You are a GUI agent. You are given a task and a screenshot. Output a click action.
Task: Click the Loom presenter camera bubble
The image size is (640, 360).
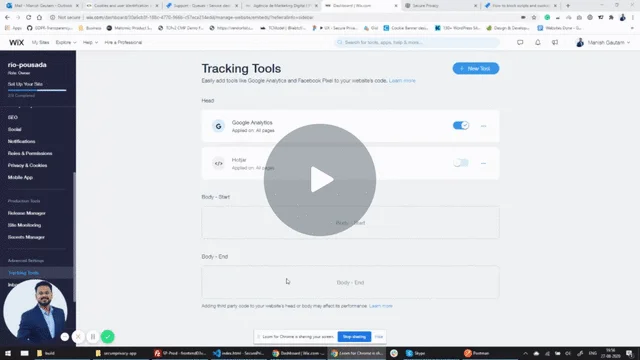pyautogui.click(x=36, y=311)
